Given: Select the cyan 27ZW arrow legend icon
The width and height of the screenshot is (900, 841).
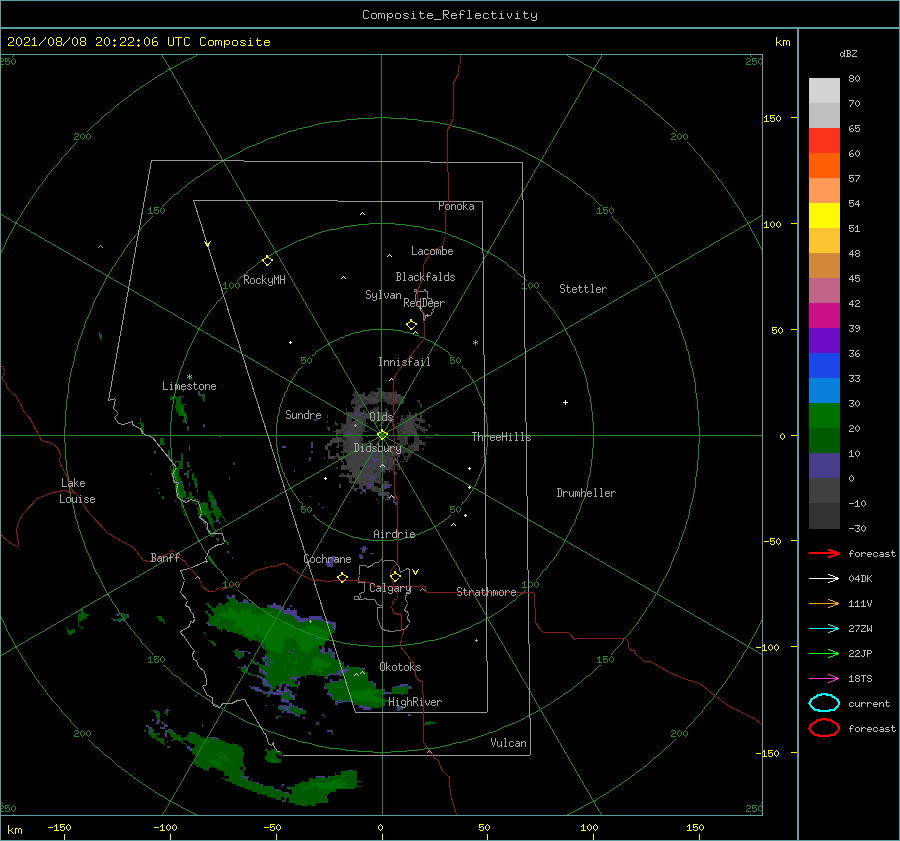Looking at the screenshot, I should point(824,629).
